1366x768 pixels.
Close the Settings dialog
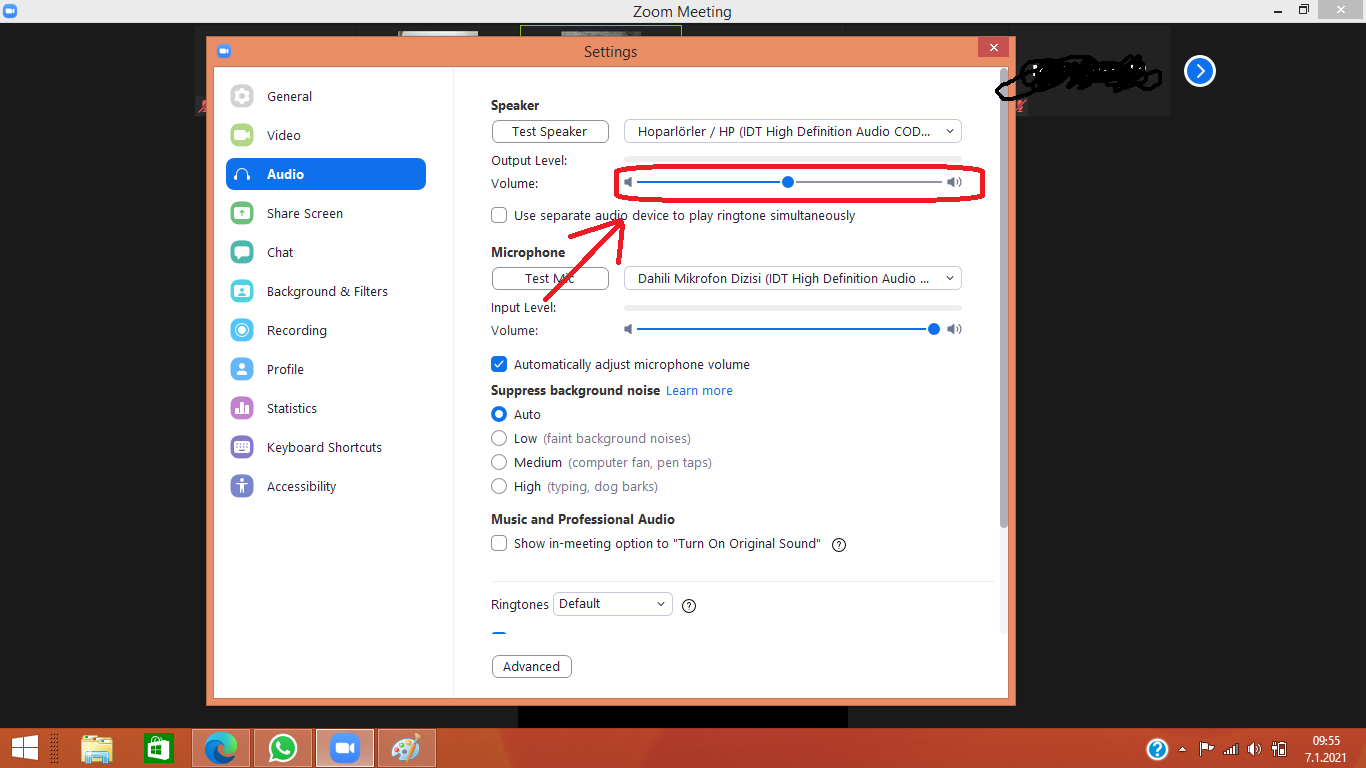(x=993, y=48)
